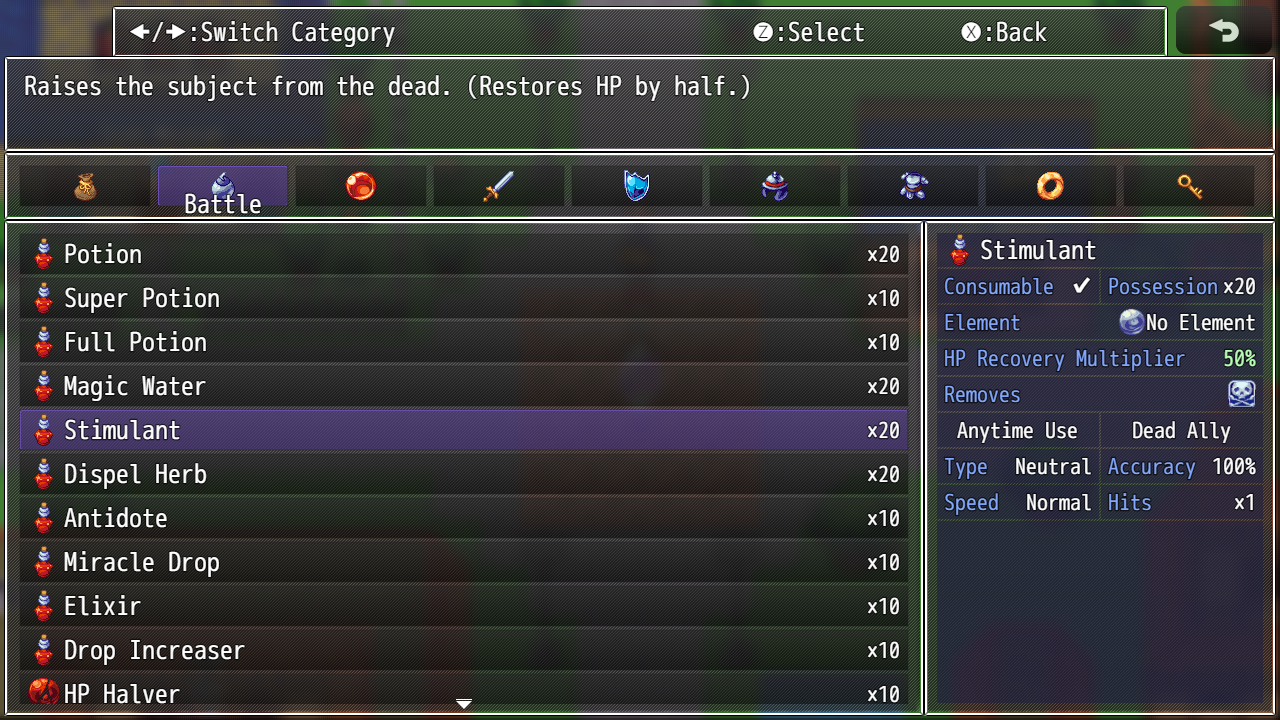Choose Potion from the item list
Image resolution: width=1280 pixels, height=720 pixels.
tap(464, 254)
